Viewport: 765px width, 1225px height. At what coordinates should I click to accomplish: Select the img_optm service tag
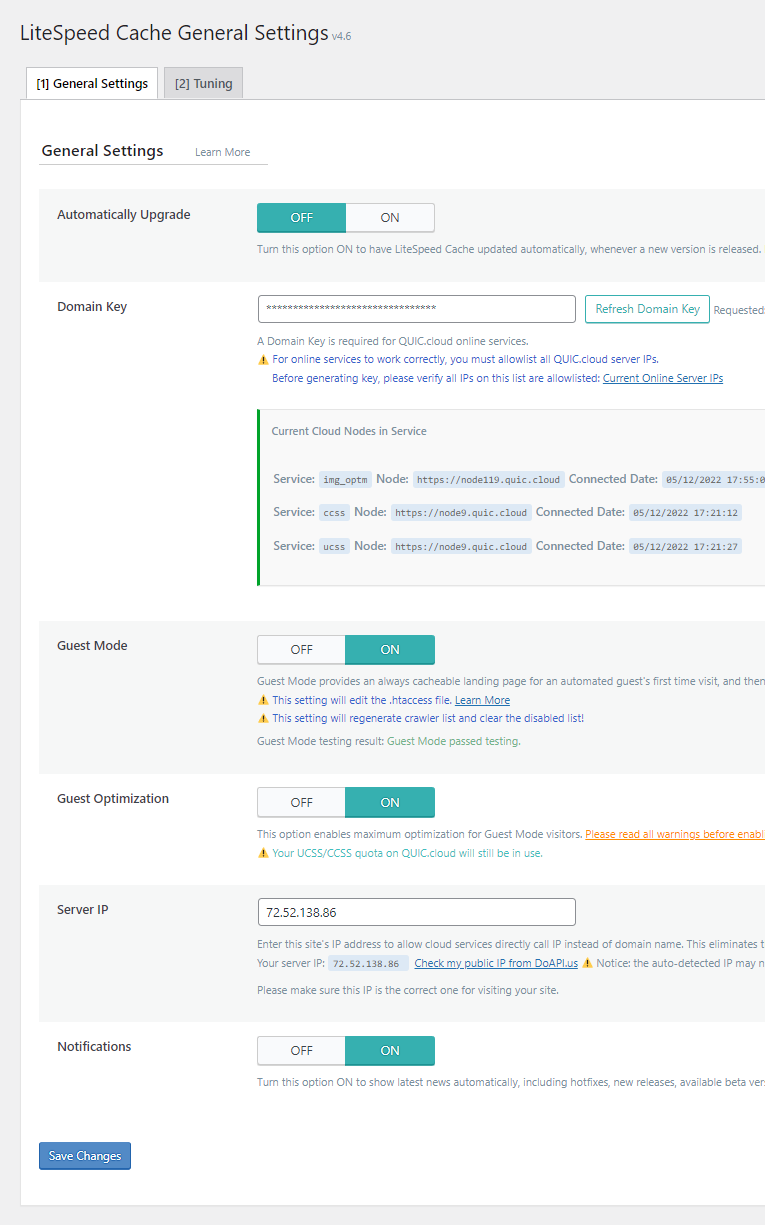(346, 480)
